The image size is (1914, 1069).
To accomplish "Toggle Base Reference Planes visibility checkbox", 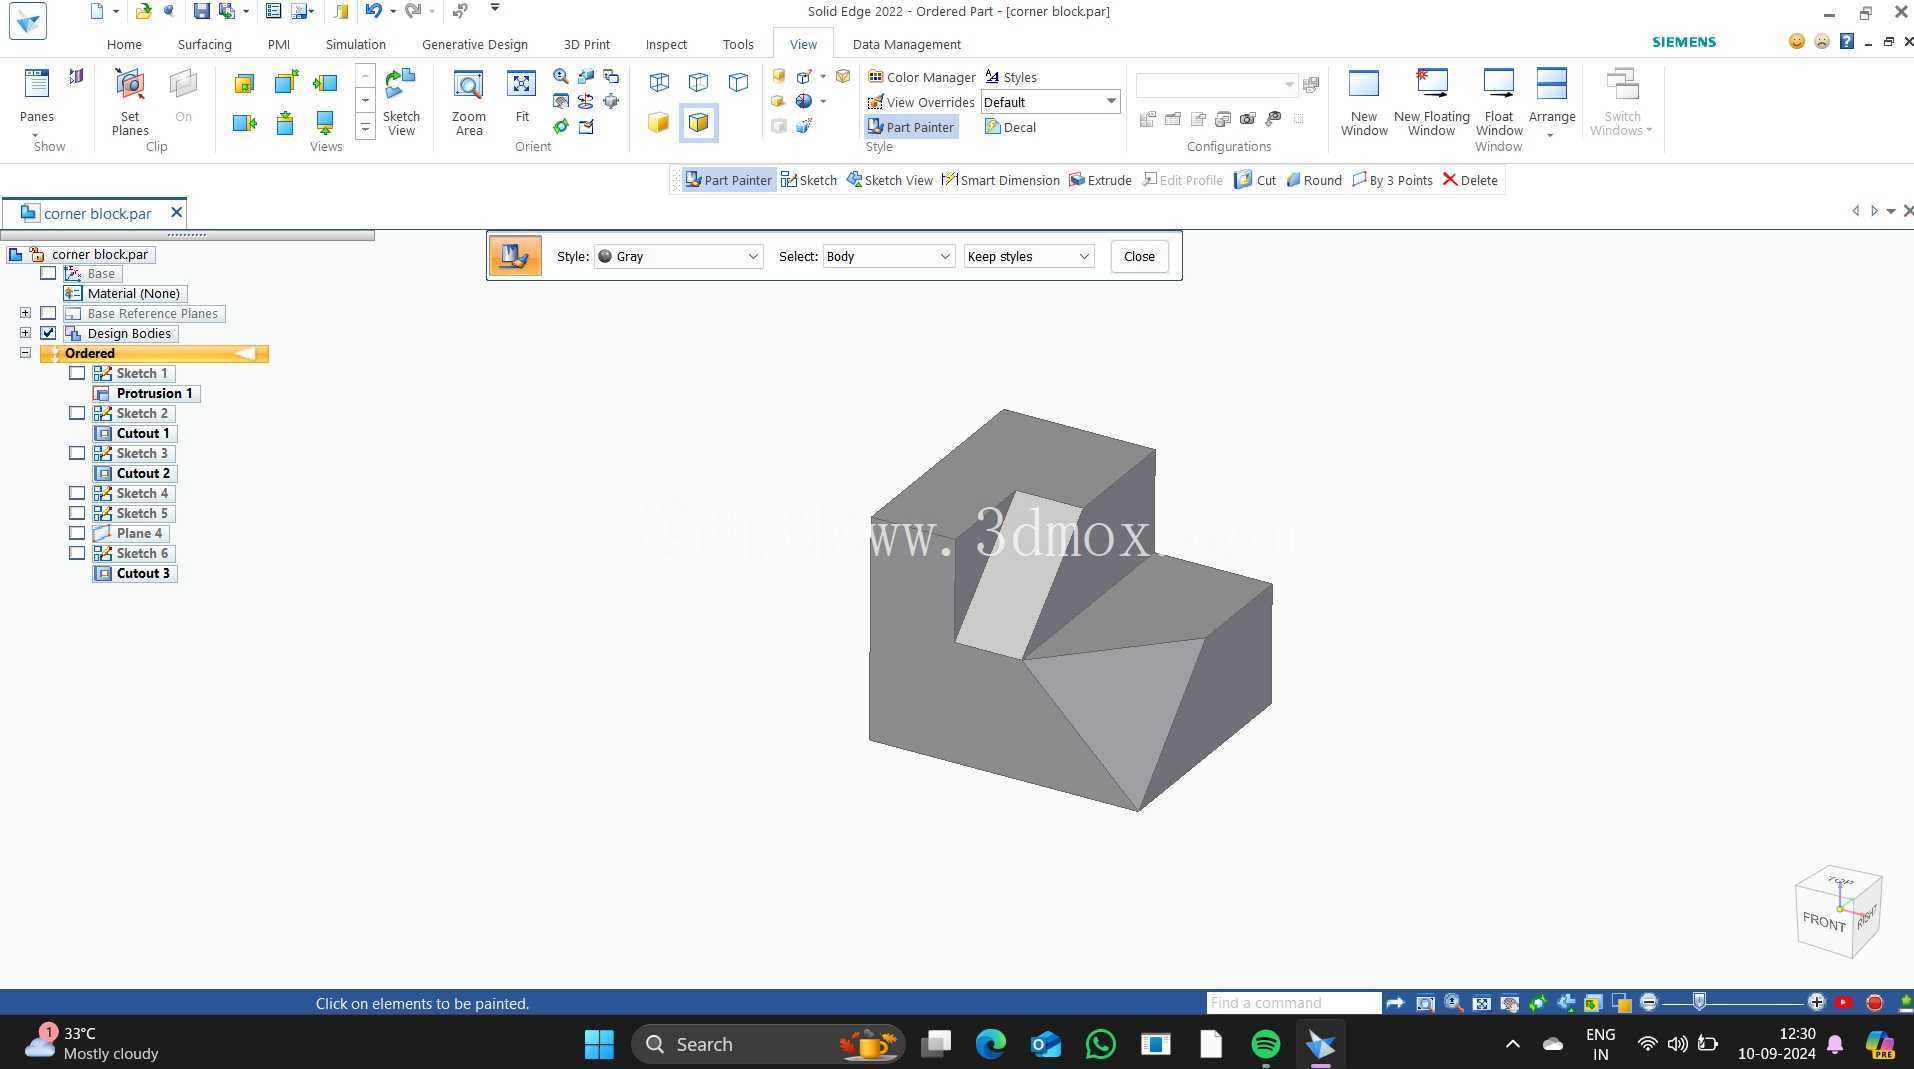I will pyautogui.click(x=48, y=313).
